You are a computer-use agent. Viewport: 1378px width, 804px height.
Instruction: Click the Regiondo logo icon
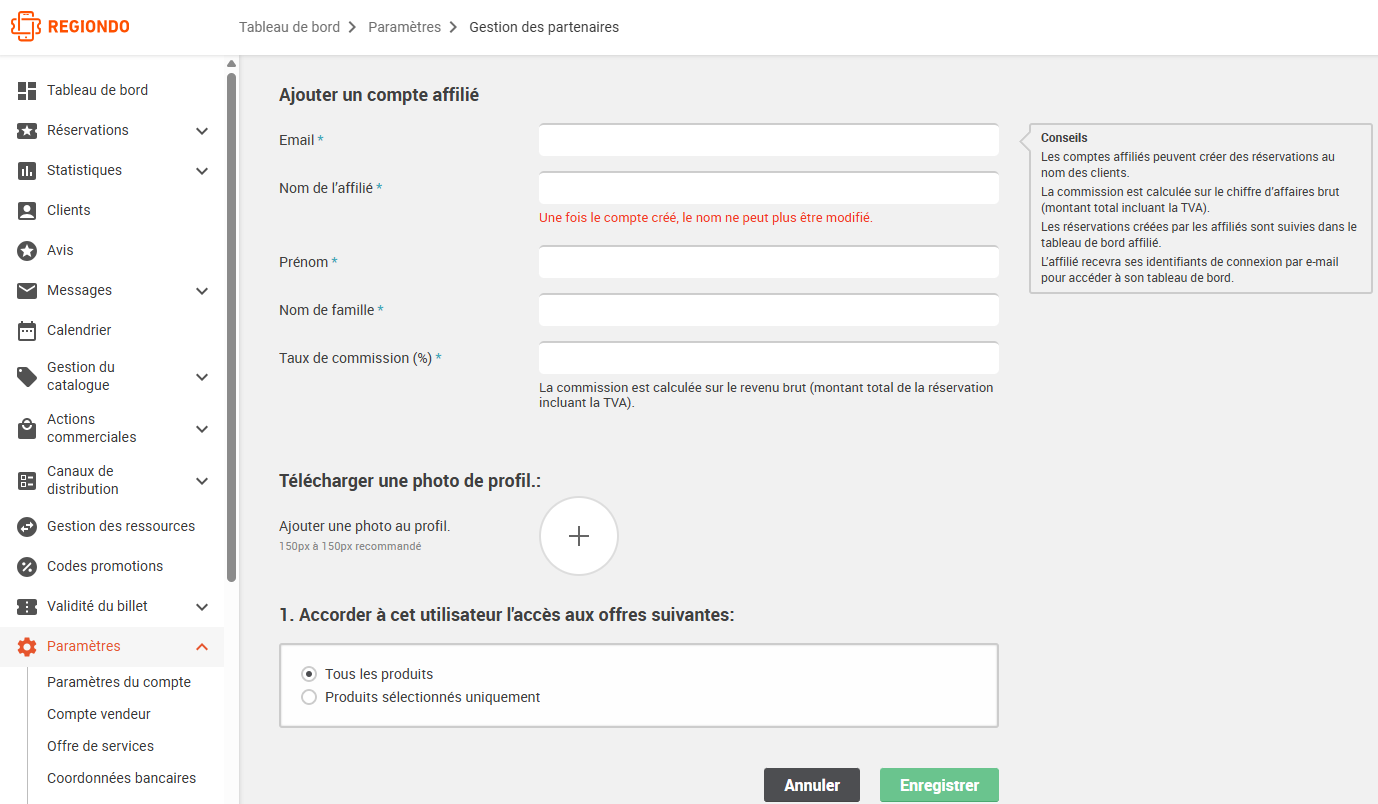pyautogui.click(x=25, y=26)
